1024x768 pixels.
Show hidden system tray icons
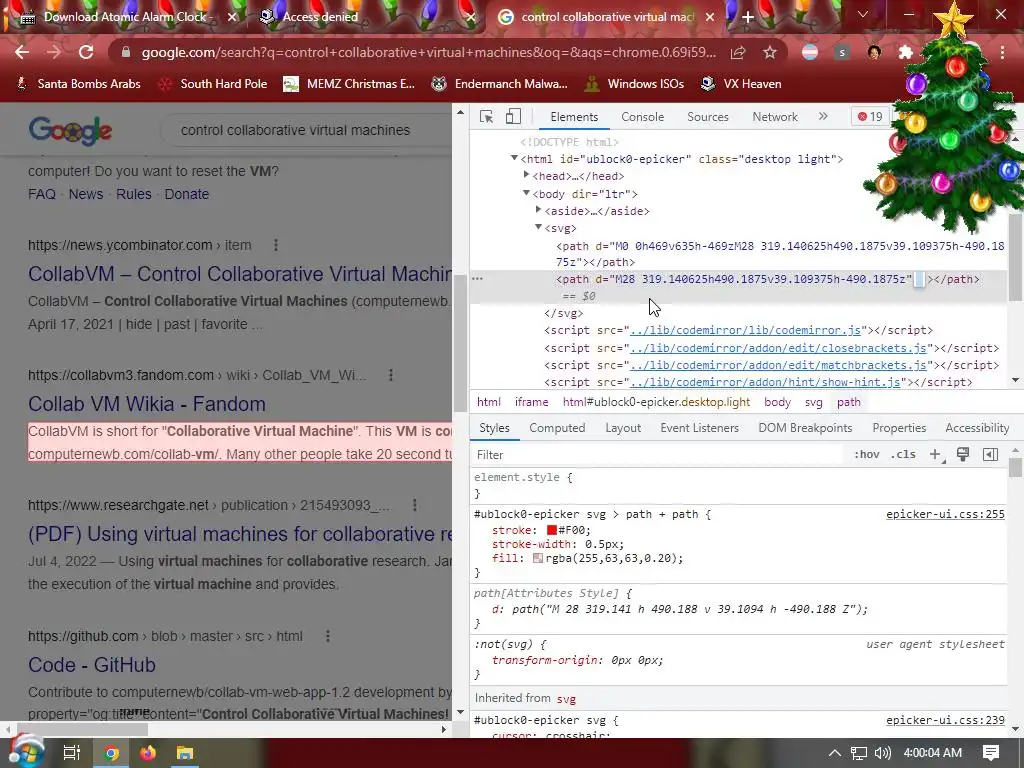click(835, 753)
